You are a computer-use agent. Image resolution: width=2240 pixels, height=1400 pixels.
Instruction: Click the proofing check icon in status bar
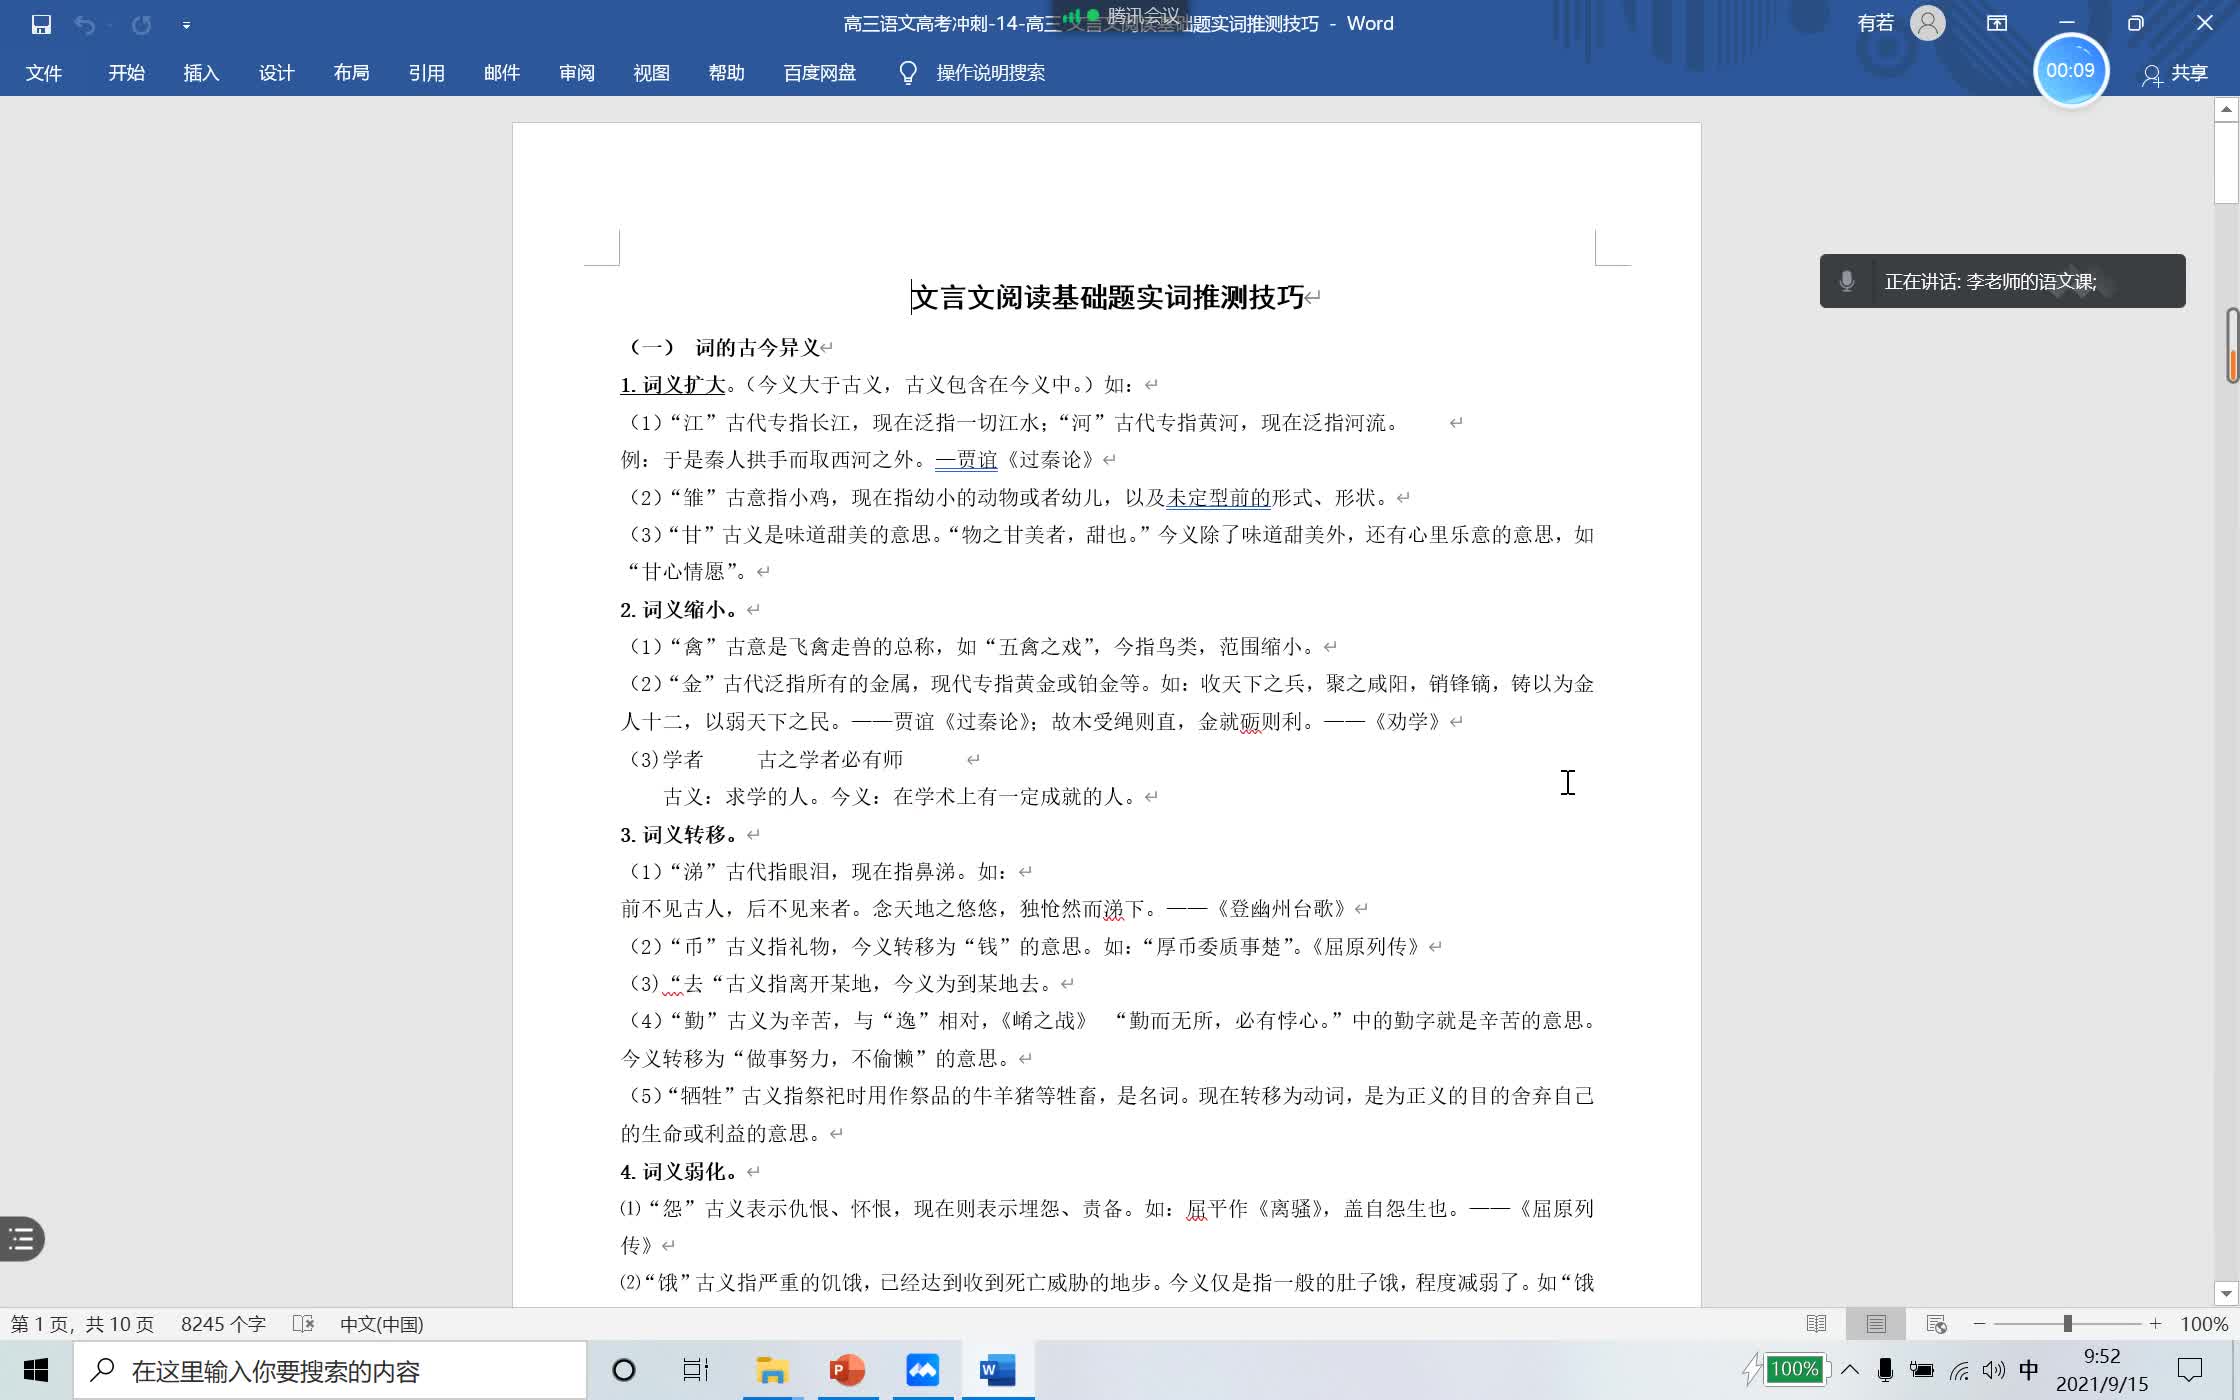coord(303,1324)
